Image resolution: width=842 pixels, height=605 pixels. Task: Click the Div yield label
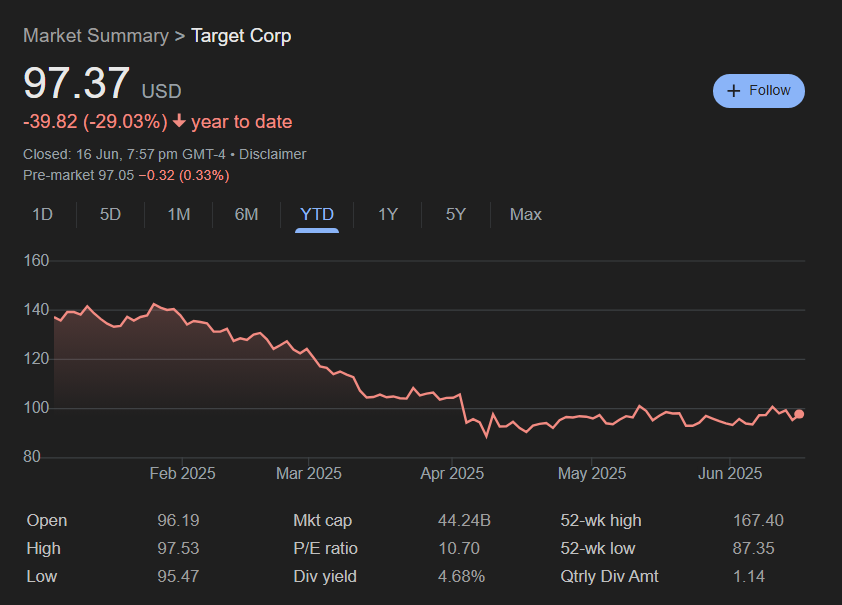(x=325, y=577)
